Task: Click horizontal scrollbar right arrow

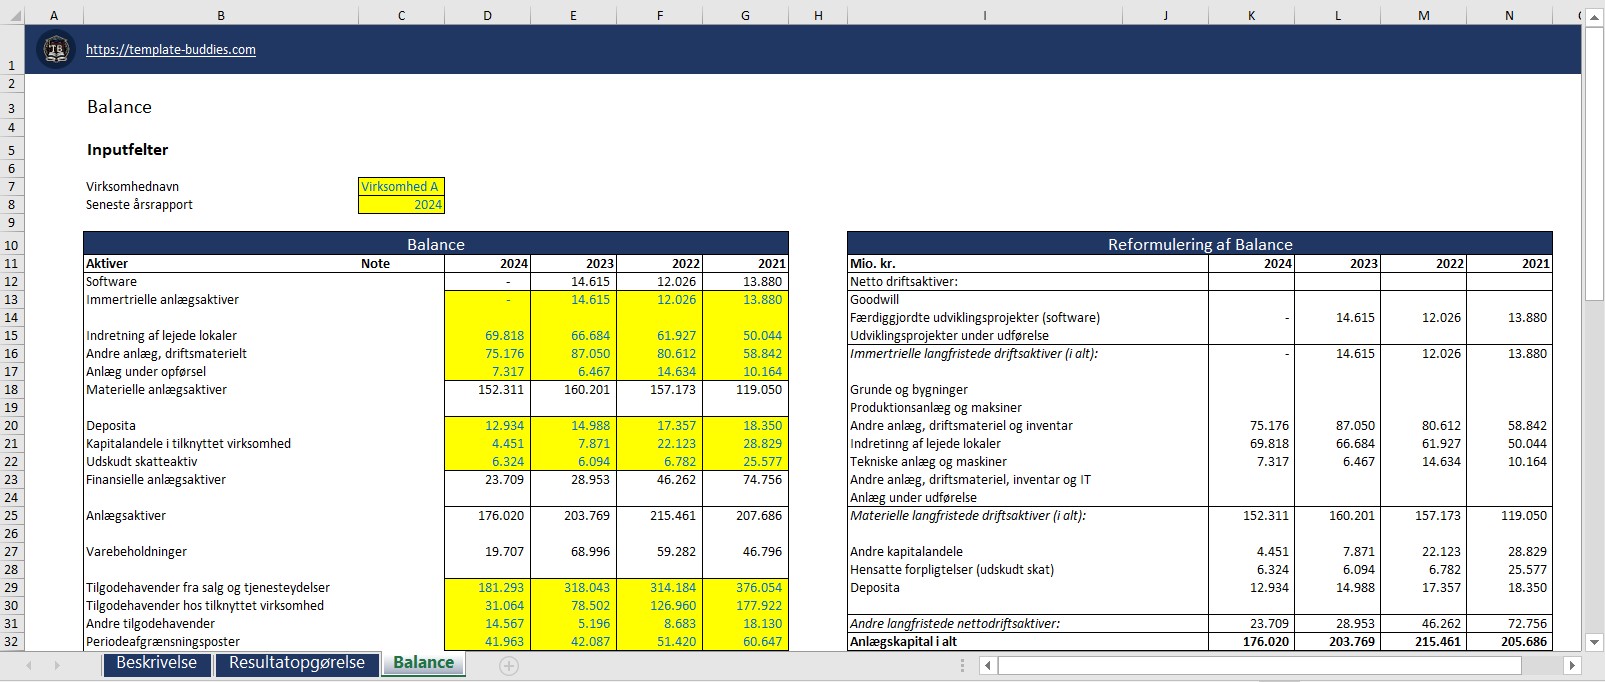Action: pyautogui.click(x=1572, y=665)
